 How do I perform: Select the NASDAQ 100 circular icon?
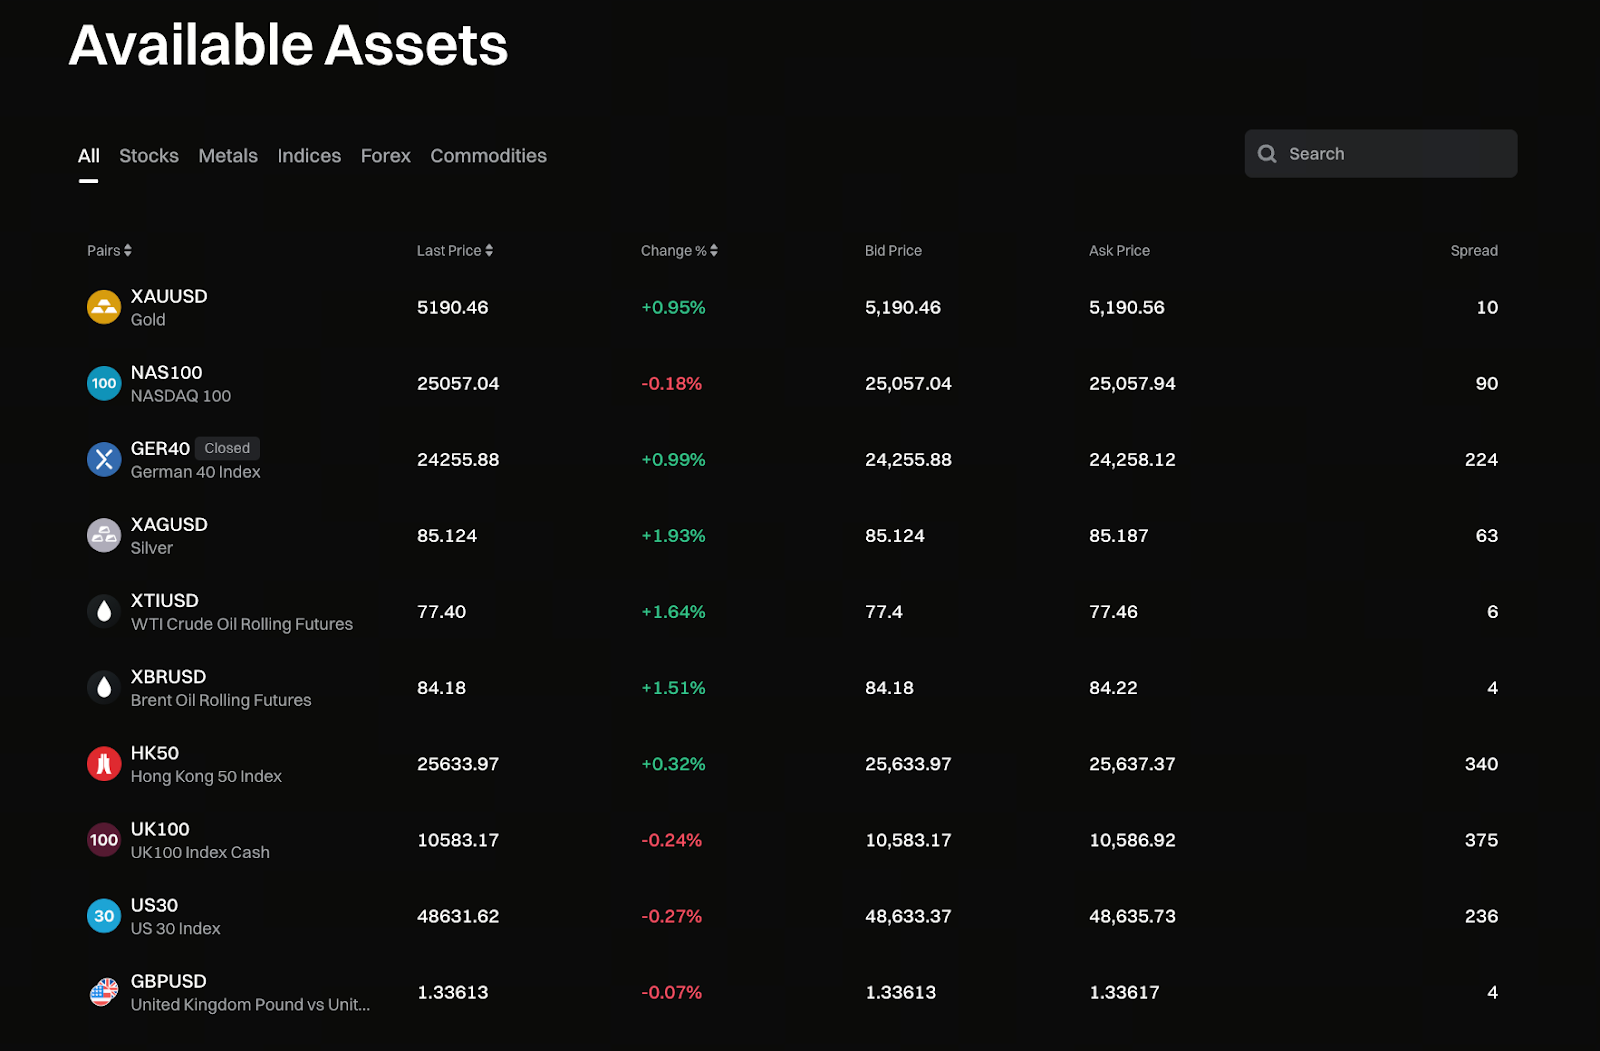click(103, 383)
